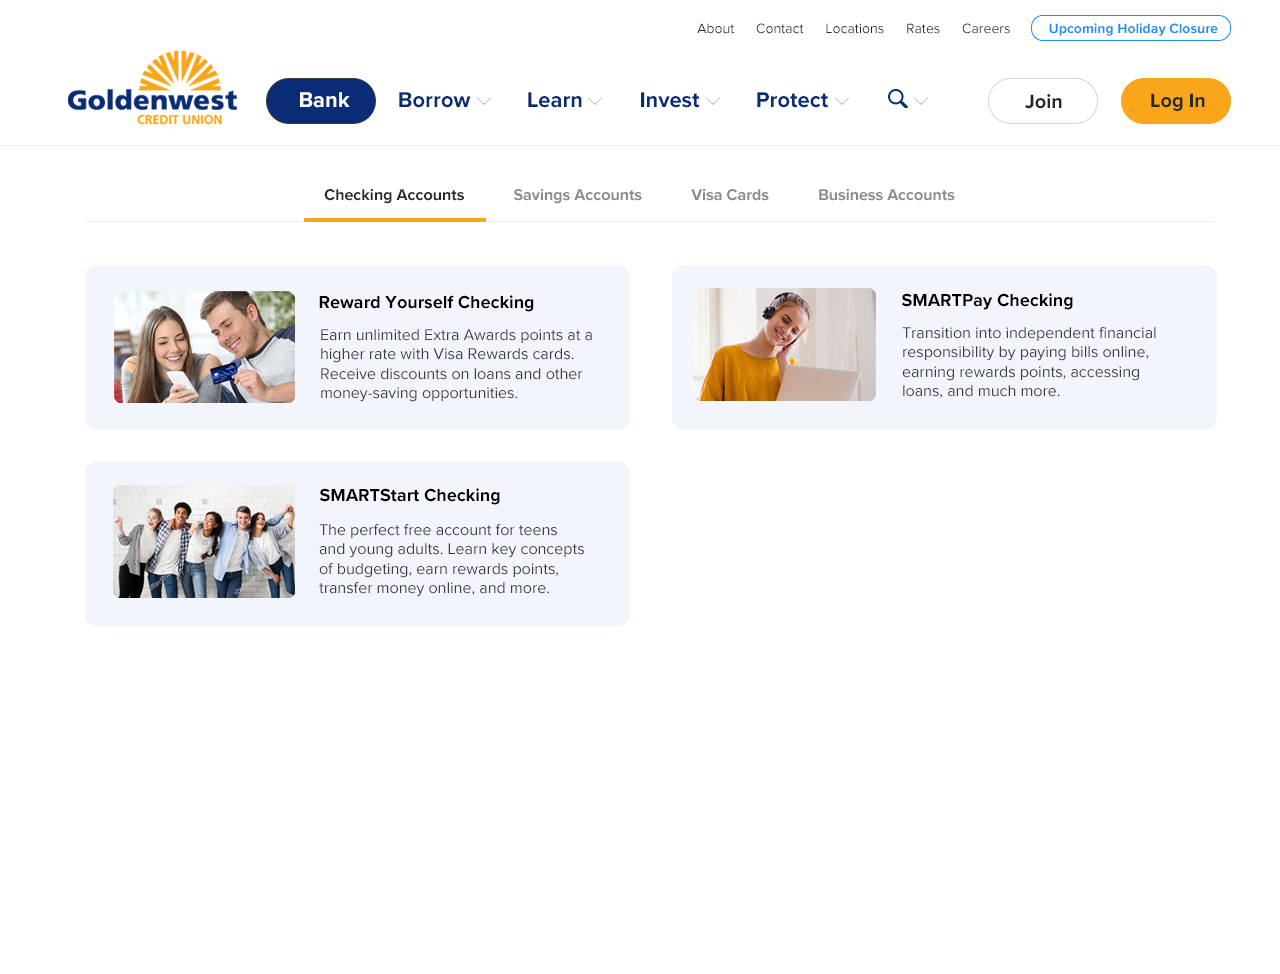1280x974 pixels.
Task: Click the Reward Yourself Checking couple photo
Action: 204,347
